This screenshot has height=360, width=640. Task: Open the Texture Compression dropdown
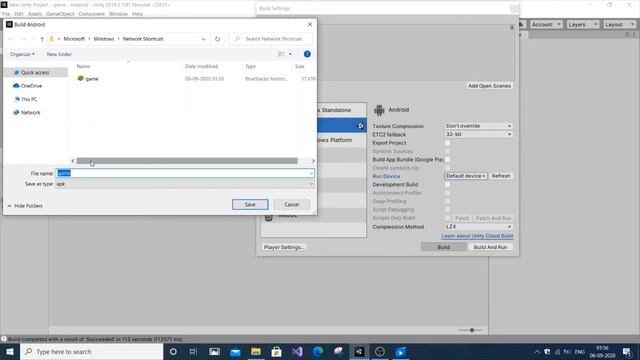[478, 126]
